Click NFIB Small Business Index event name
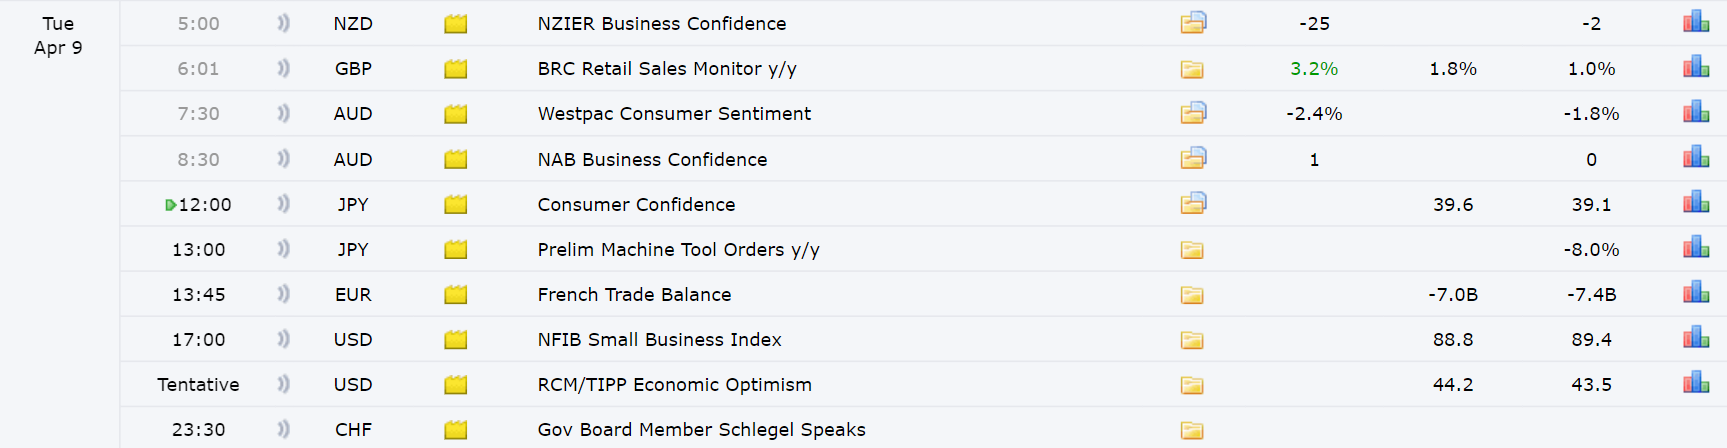This screenshot has width=1727, height=448. [660, 340]
